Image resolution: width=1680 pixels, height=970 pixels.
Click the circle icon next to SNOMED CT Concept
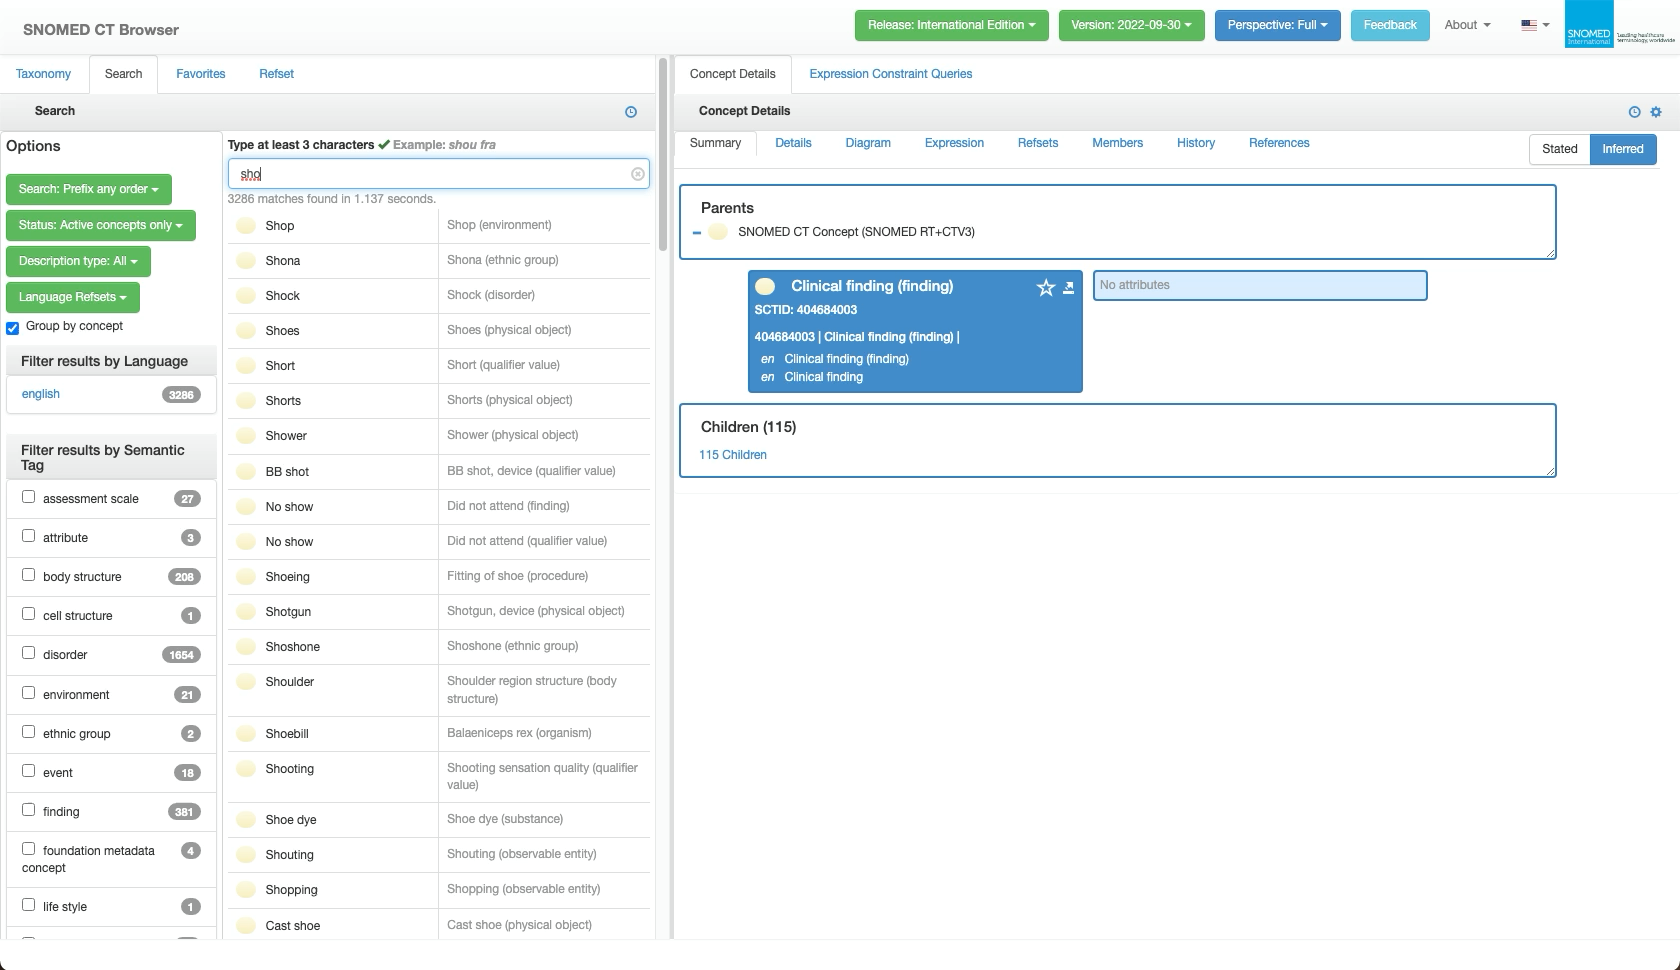(x=717, y=232)
